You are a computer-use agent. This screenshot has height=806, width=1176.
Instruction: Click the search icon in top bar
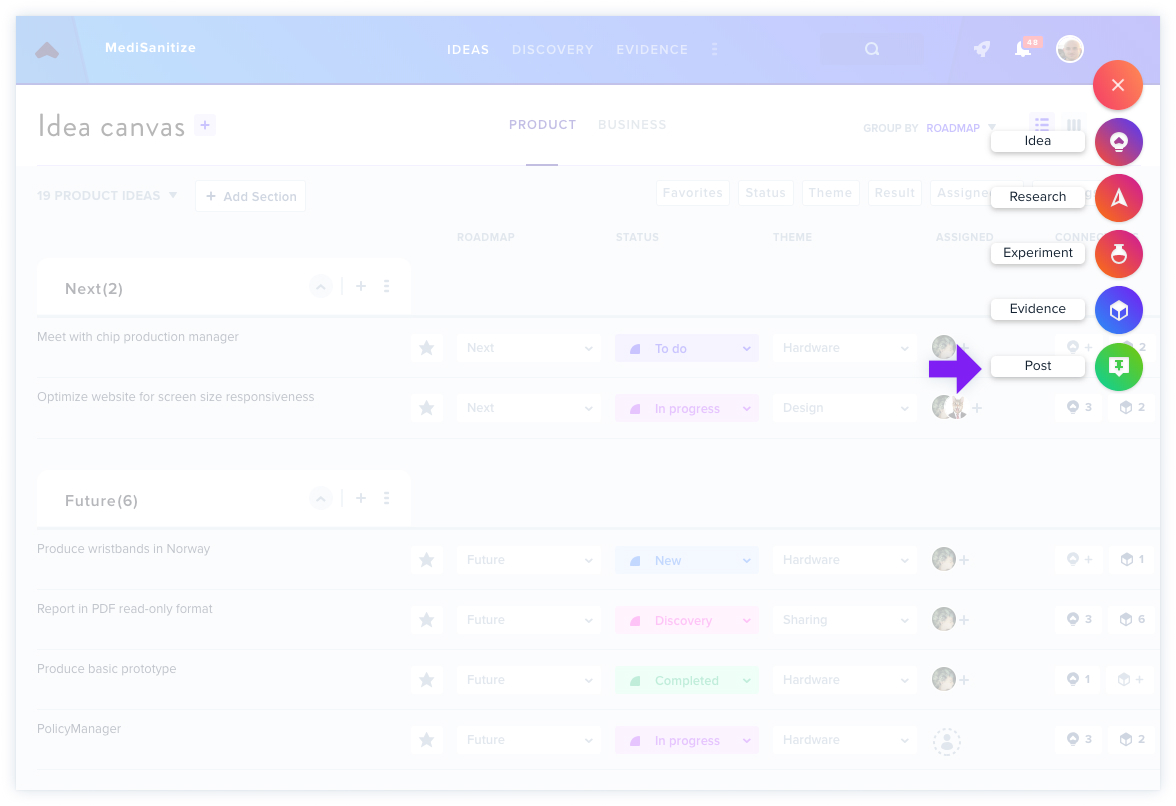pos(872,49)
